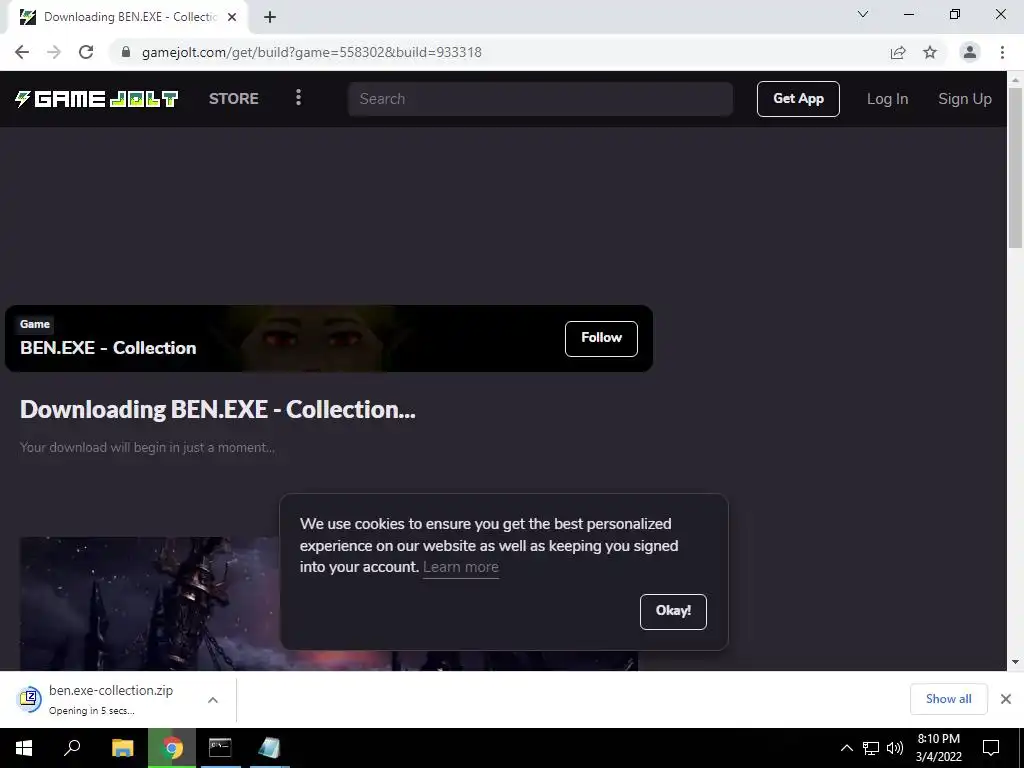Open the Sign Up link
This screenshot has width=1024, height=768.
[x=965, y=99]
